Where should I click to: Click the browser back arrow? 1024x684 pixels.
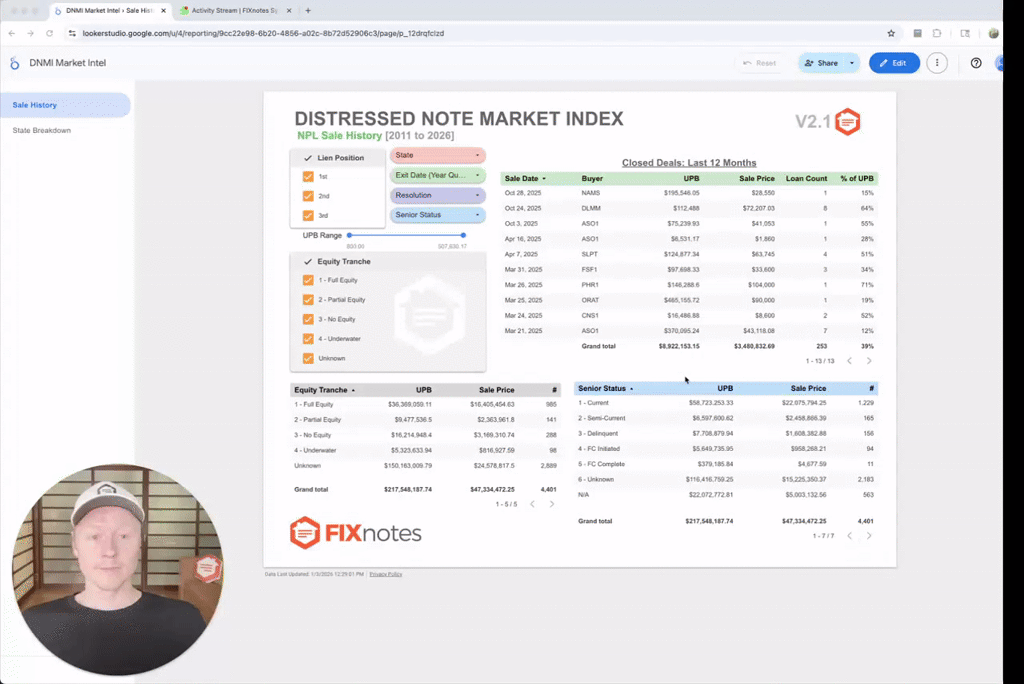pyautogui.click(x=12, y=33)
